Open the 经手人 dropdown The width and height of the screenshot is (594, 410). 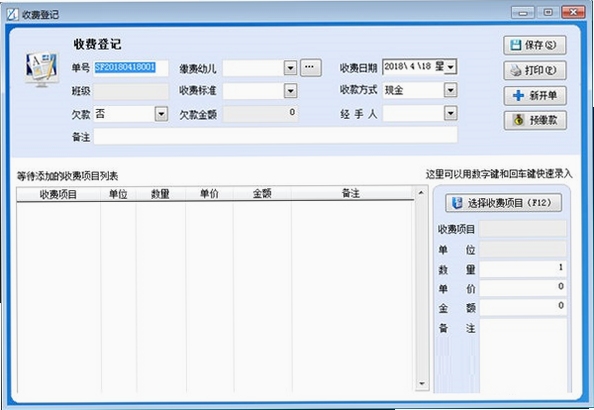450,113
